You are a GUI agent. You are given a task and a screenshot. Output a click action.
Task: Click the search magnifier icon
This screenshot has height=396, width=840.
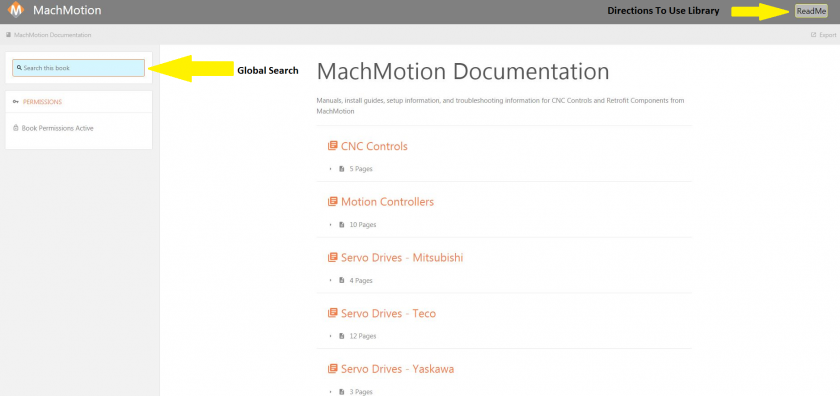click(19, 68)
